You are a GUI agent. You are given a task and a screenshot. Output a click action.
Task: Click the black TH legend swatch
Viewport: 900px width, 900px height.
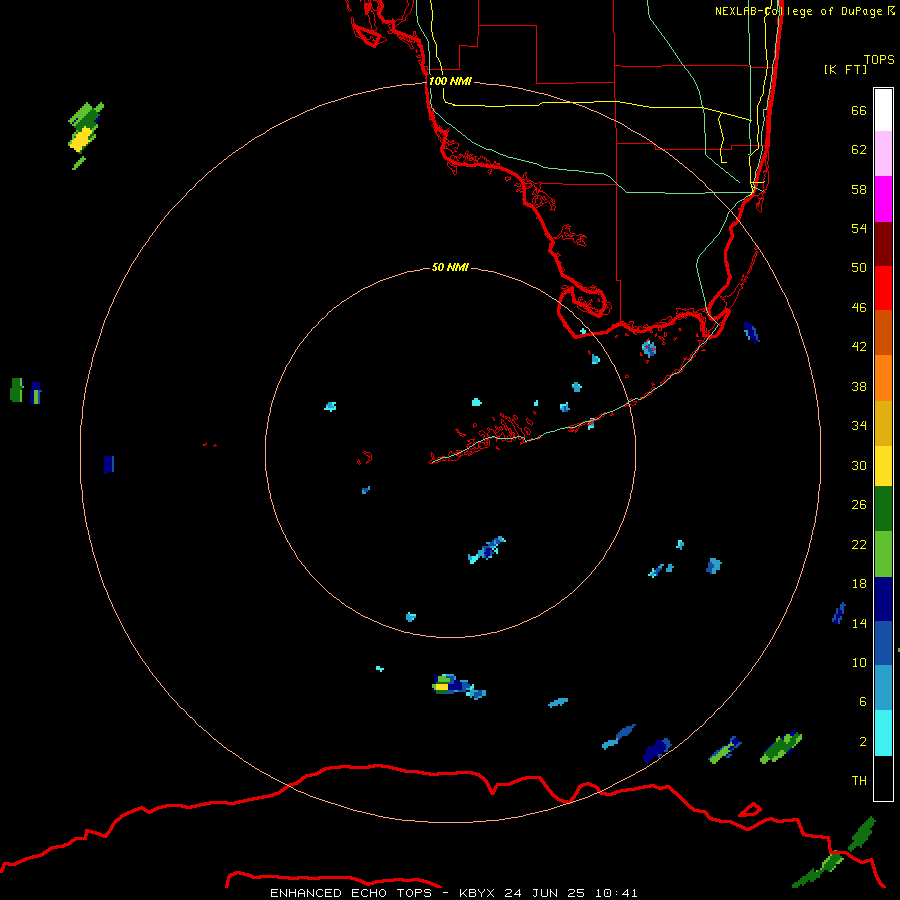(883, 778)
